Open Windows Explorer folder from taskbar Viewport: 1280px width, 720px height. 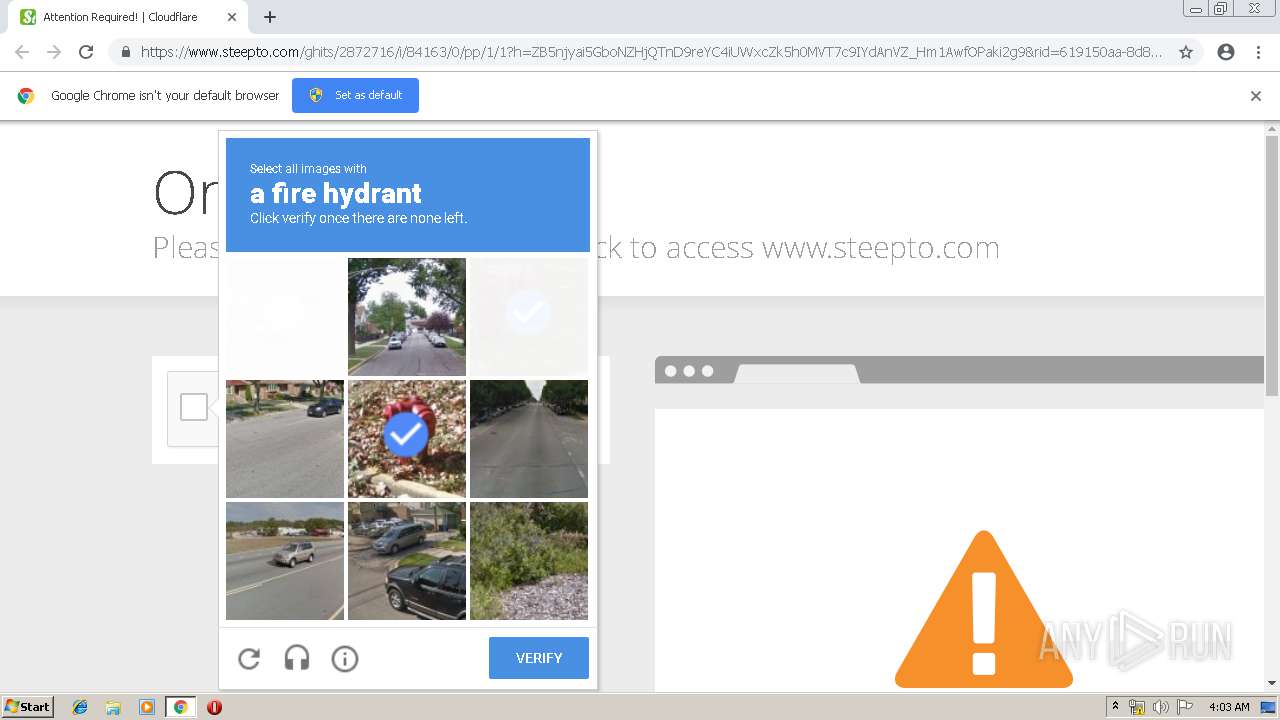click(113, 707)
